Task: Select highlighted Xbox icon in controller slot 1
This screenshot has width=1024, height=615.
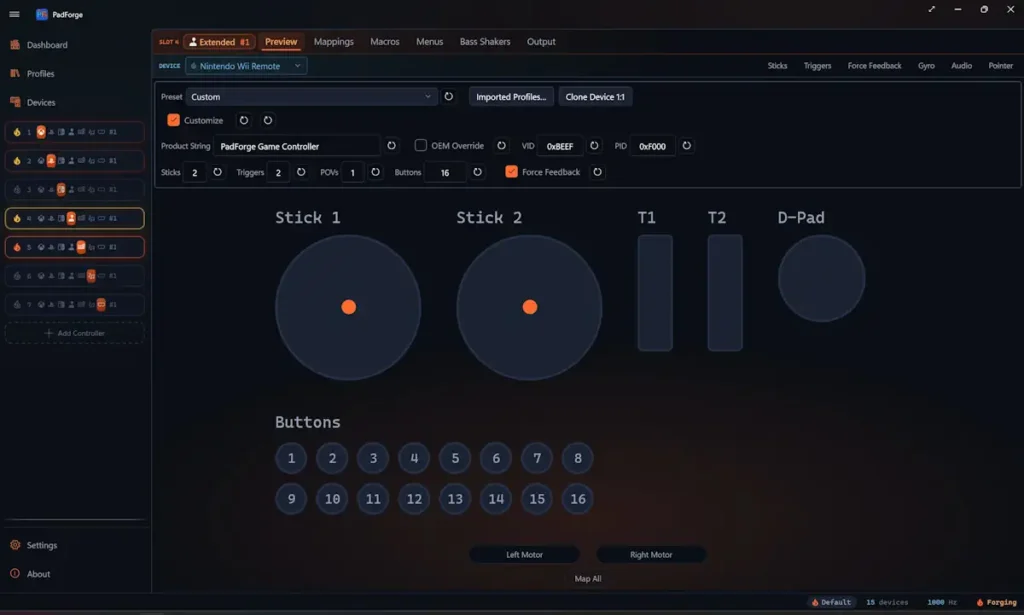Action: (x=40, y=132)
